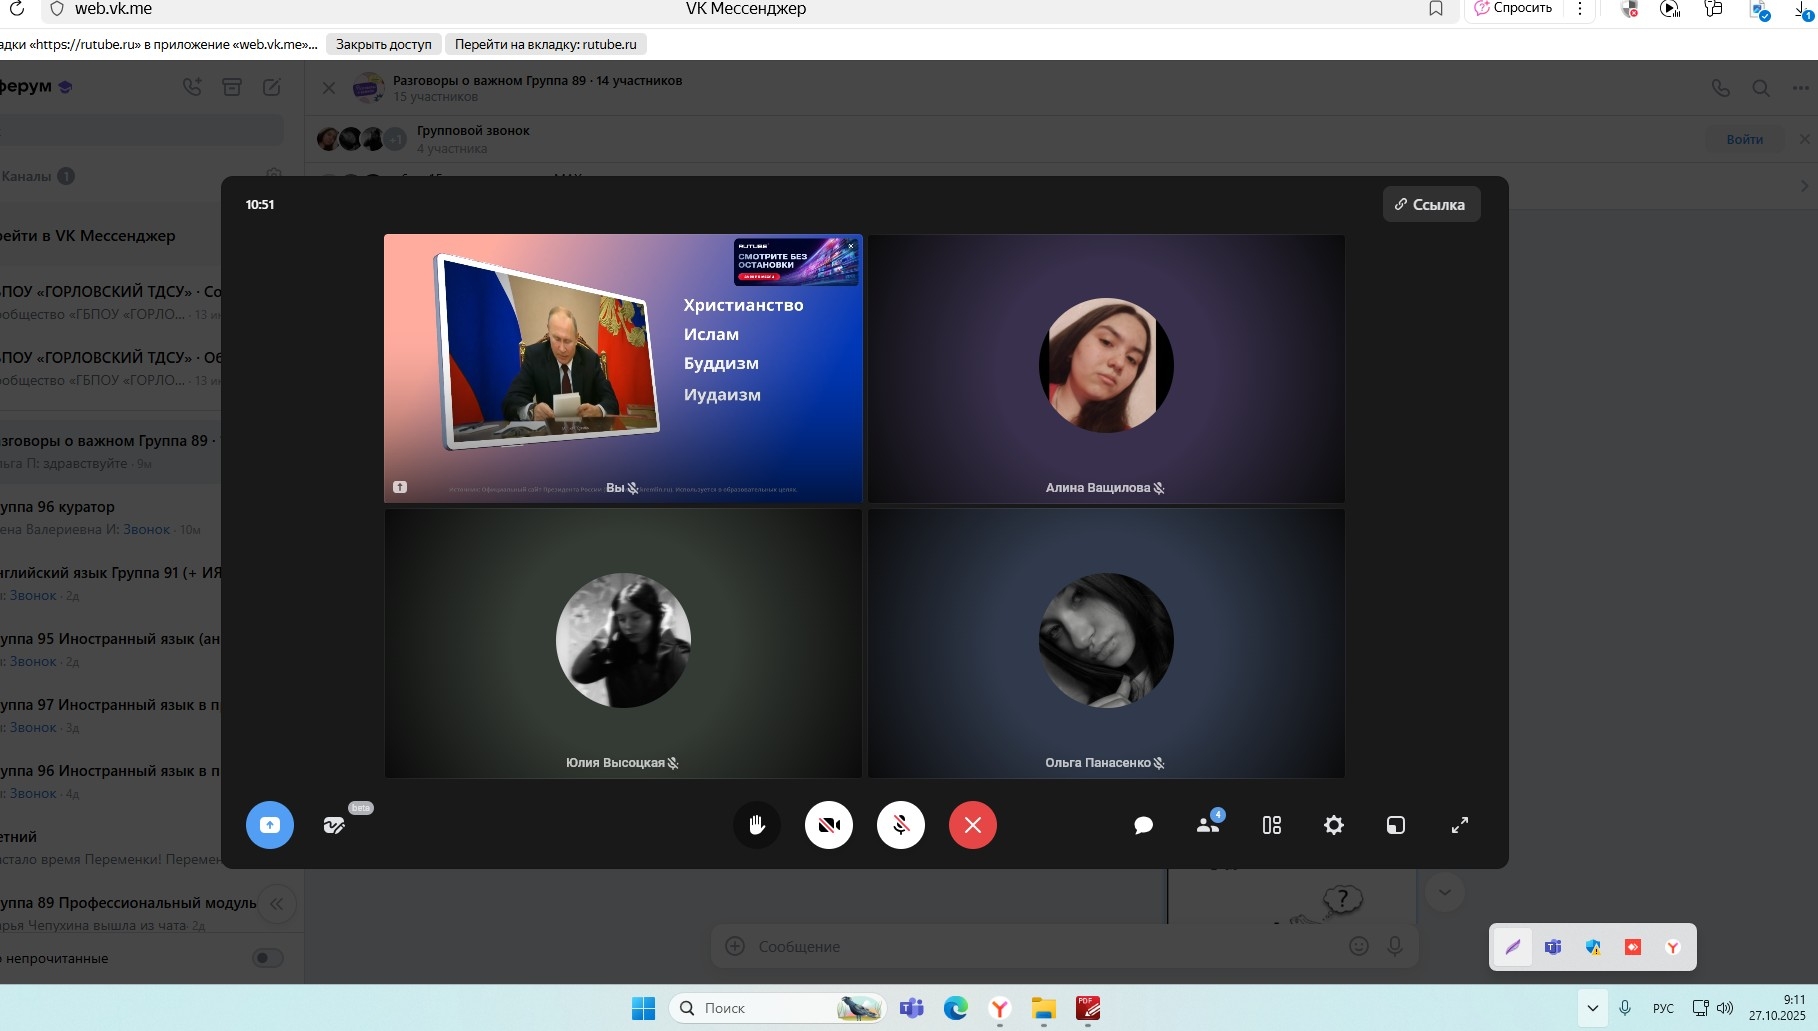
Task: Minimize call to picture-in-picture window
Action: 1395,825
